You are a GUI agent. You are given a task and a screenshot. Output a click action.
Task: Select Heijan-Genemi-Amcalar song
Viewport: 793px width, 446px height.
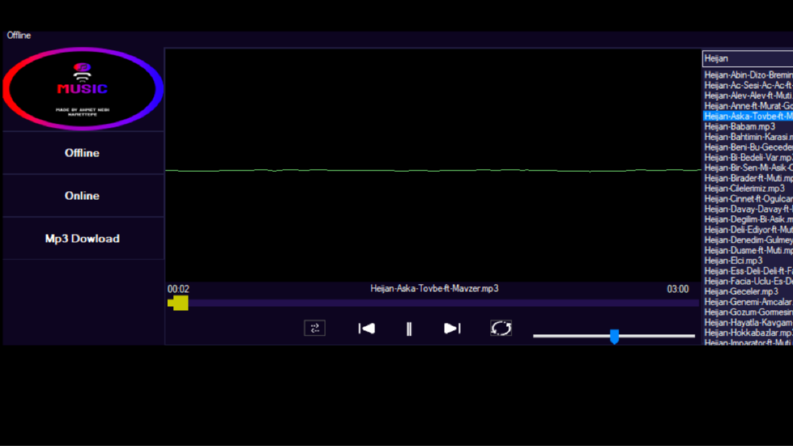tap(748, 302)
